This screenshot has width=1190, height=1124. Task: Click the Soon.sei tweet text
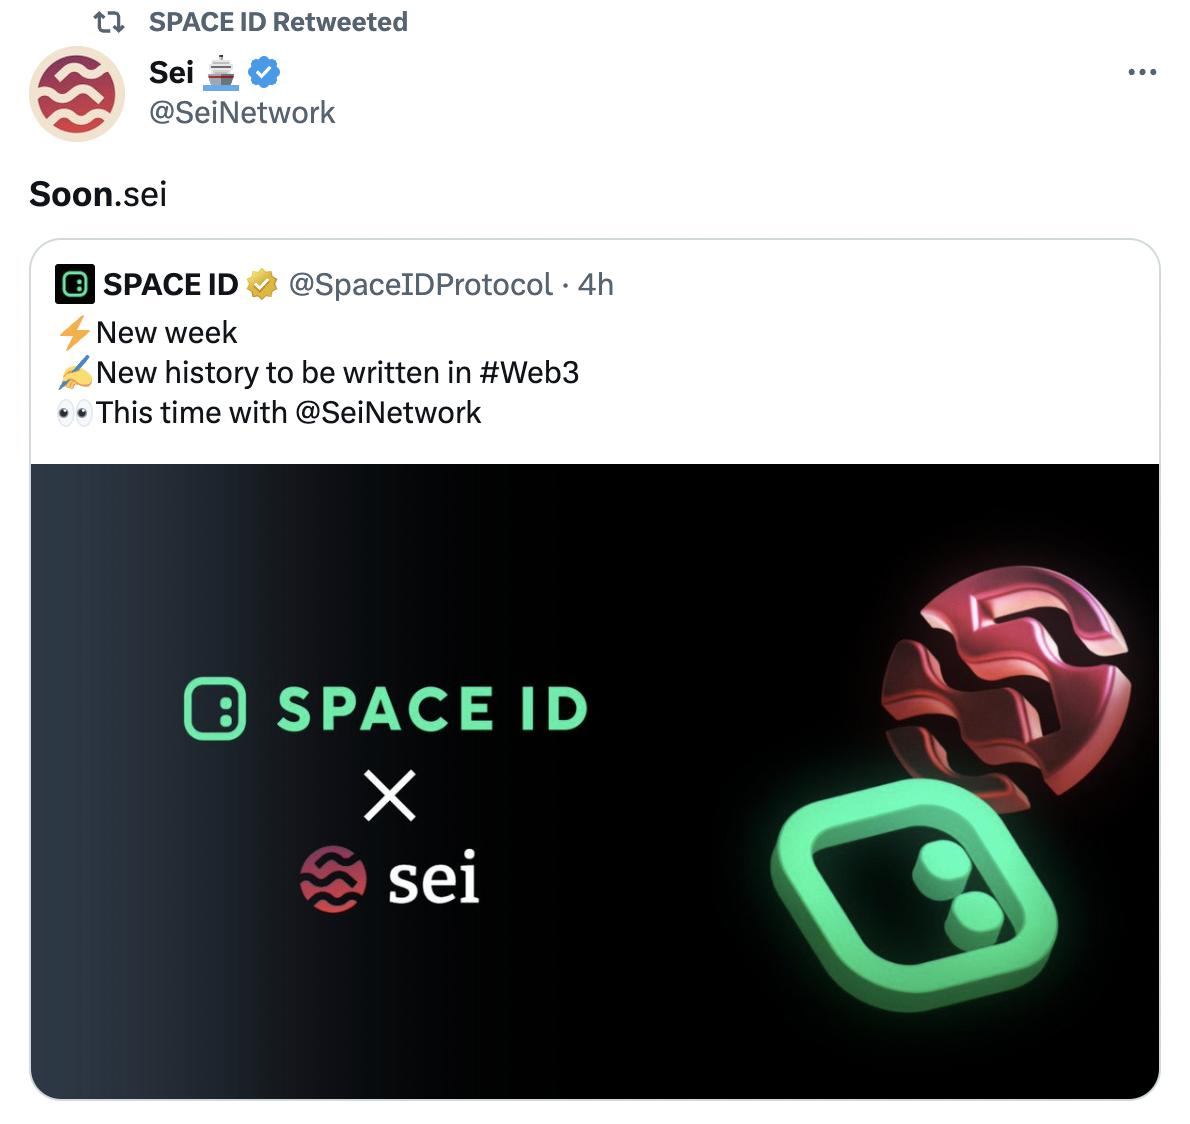97,192
